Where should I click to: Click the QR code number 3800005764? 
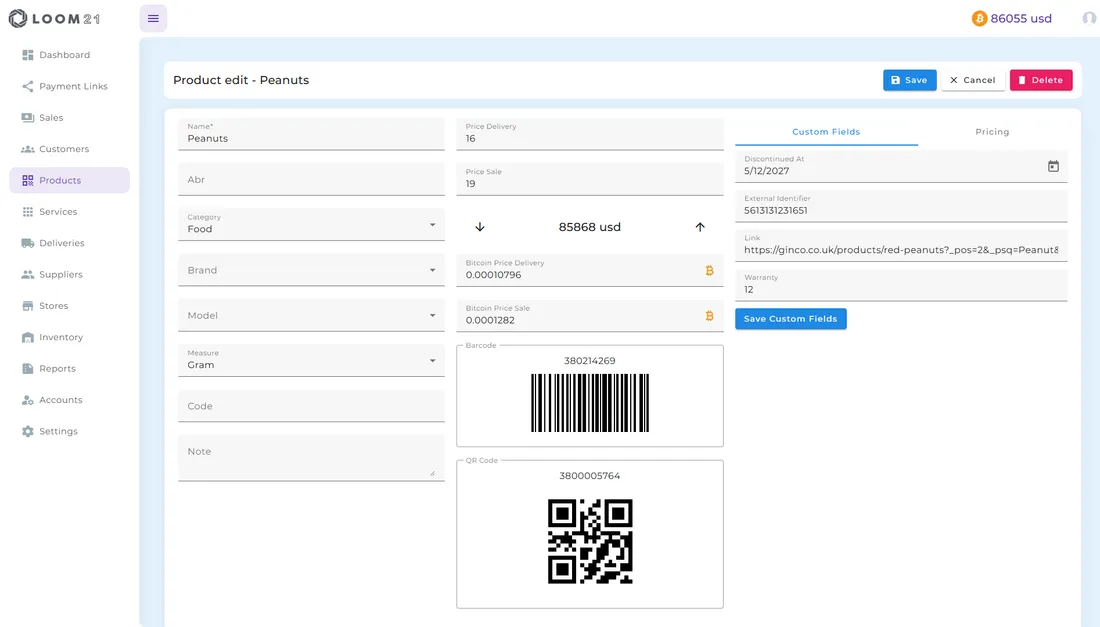(x=589, y=476)
